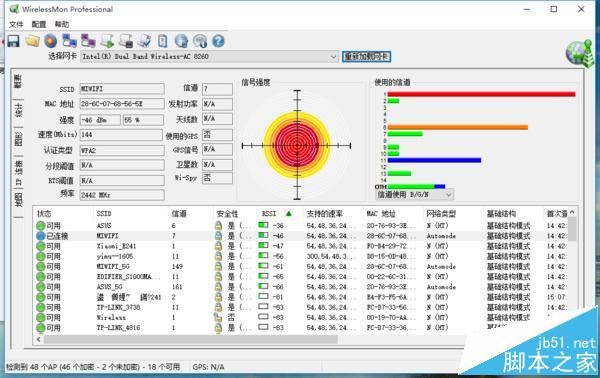Click the clipboard toolbar icon
Screen dimensions: 600x378
click(x=163, y=41)
